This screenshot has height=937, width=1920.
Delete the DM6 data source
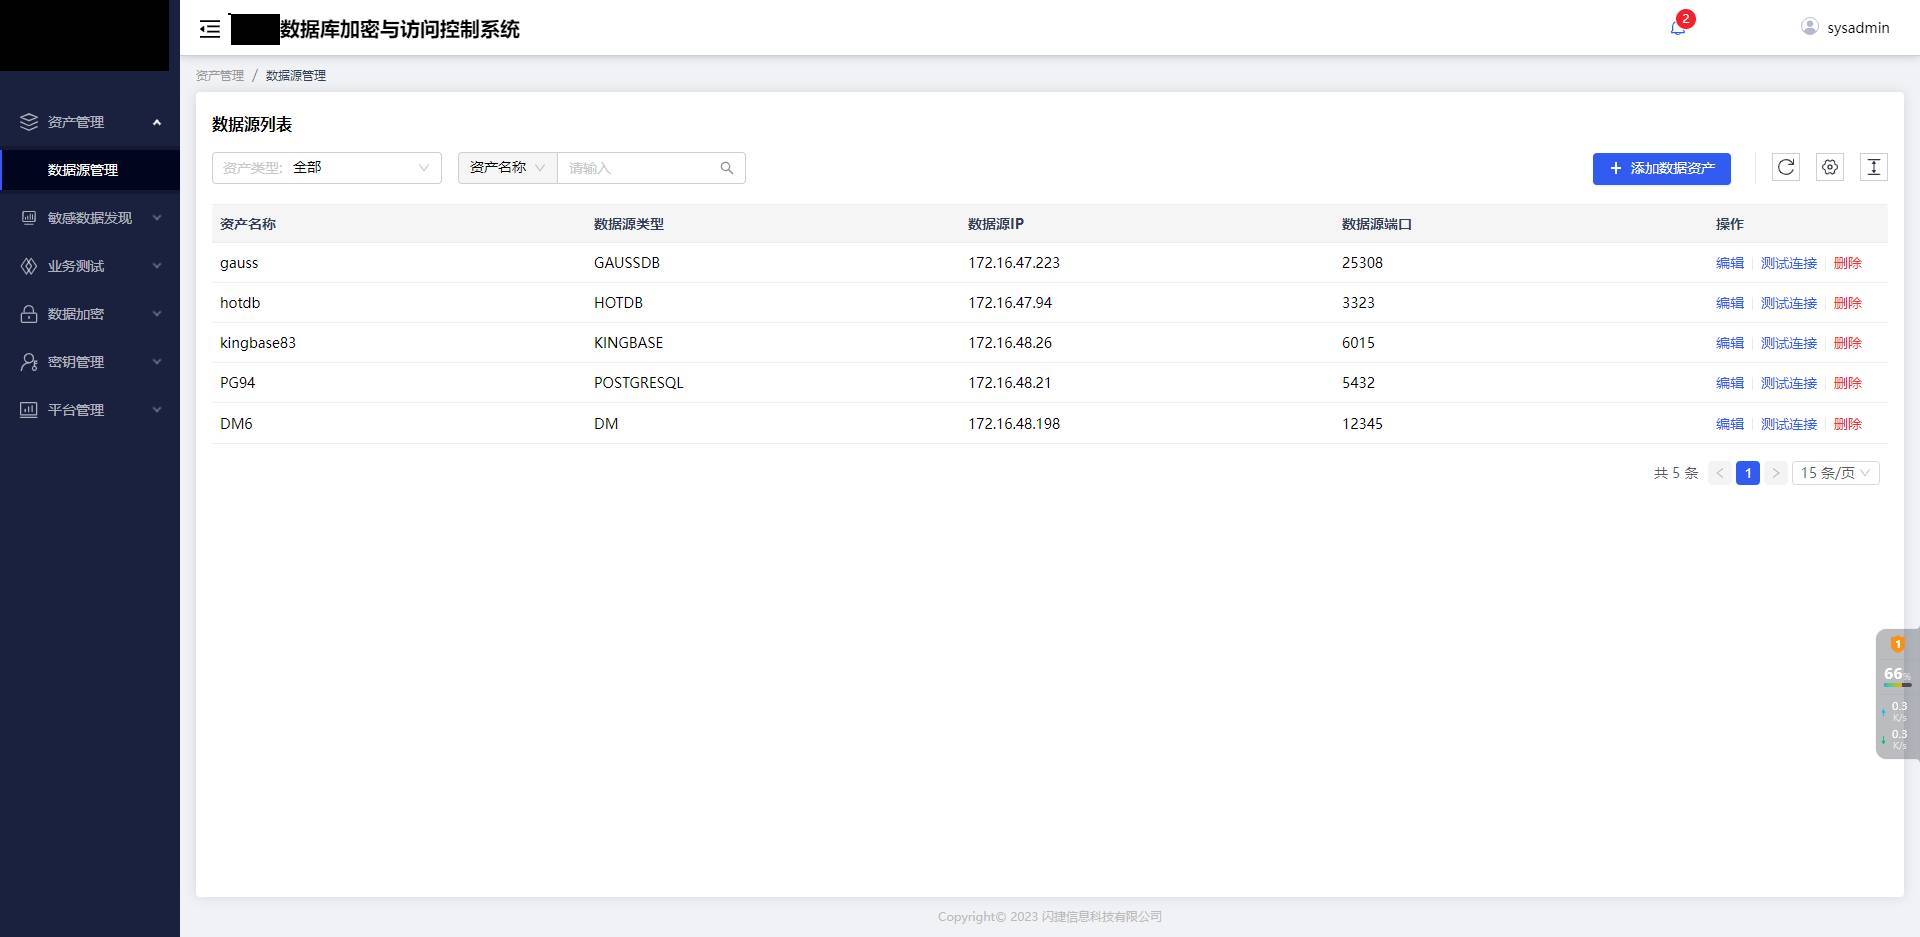1848,424
